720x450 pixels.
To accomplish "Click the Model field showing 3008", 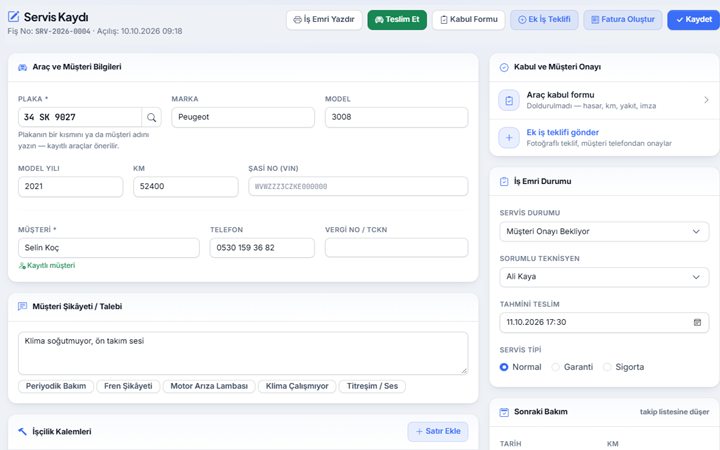I will [397, 118].
